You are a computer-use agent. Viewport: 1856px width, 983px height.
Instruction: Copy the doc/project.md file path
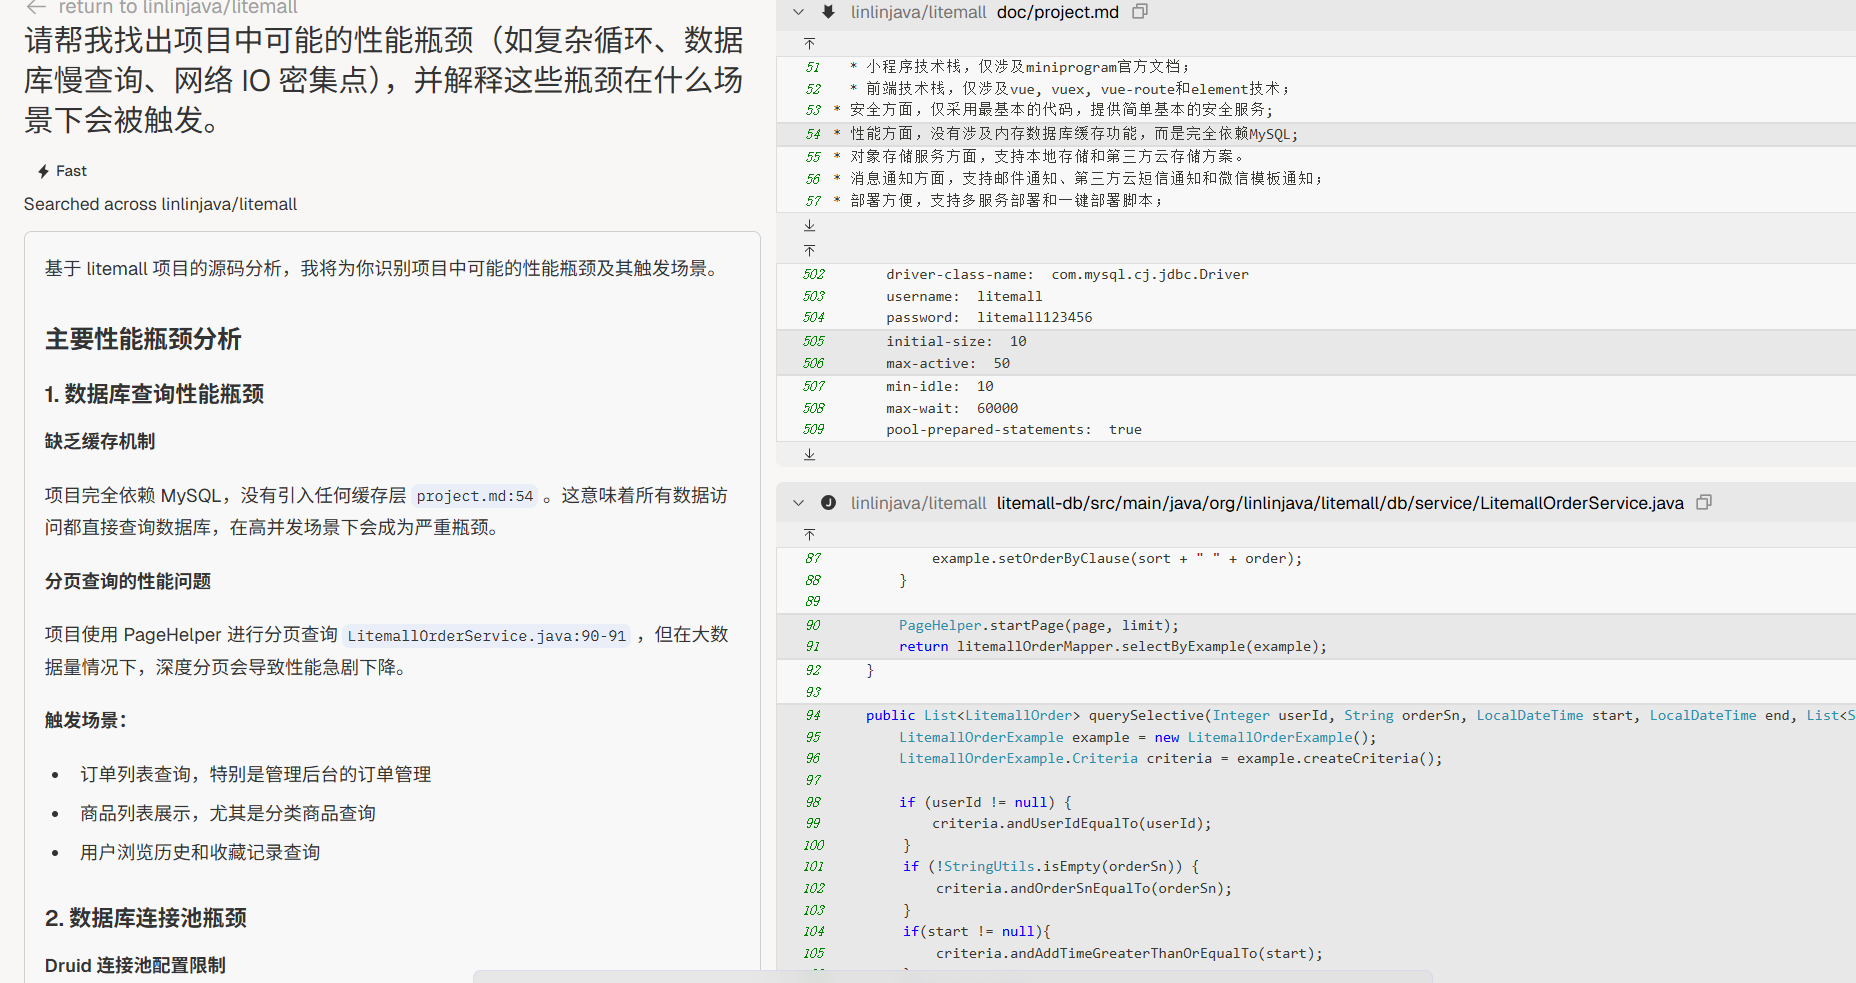[1140, 12]
